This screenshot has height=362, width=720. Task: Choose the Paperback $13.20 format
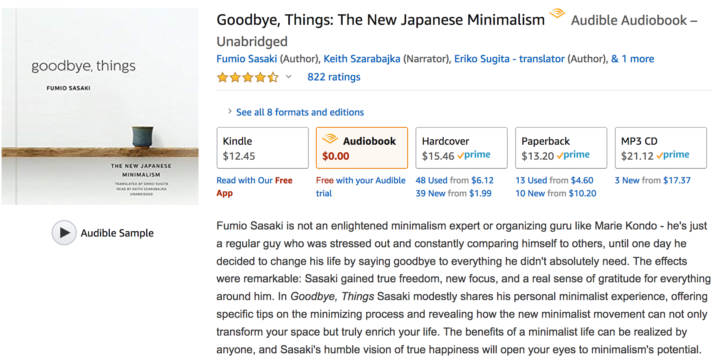pos(561,148)
